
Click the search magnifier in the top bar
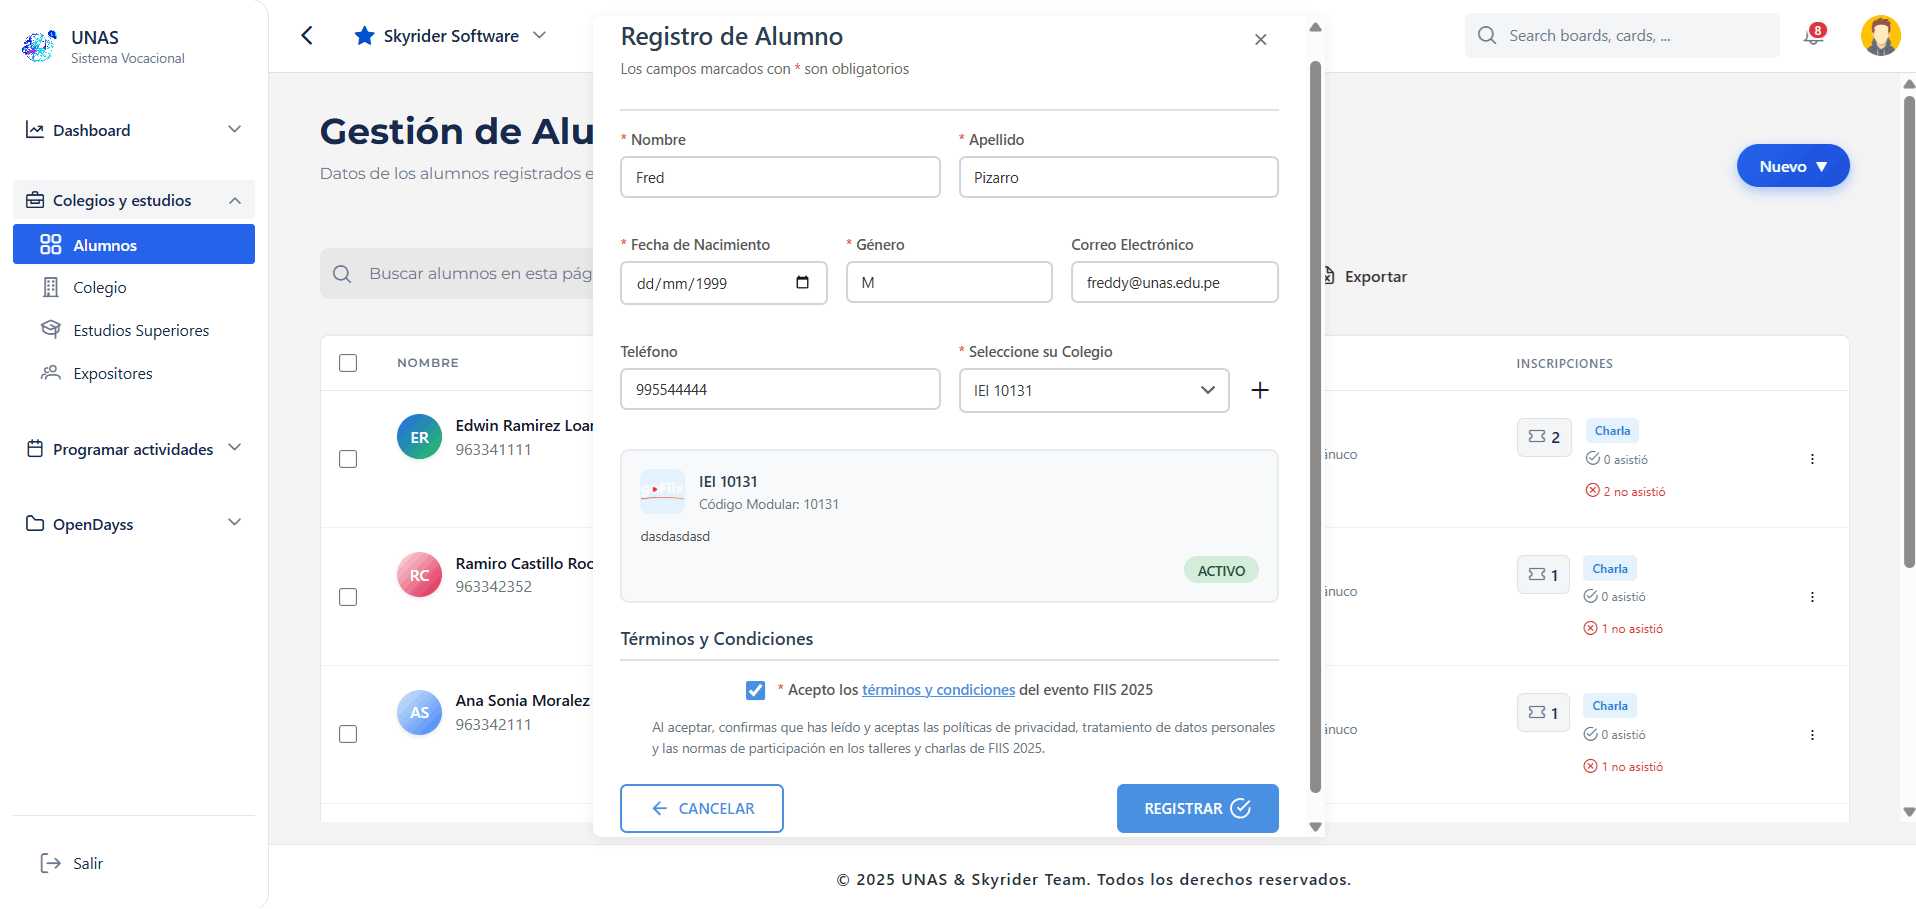point(1487,36)
